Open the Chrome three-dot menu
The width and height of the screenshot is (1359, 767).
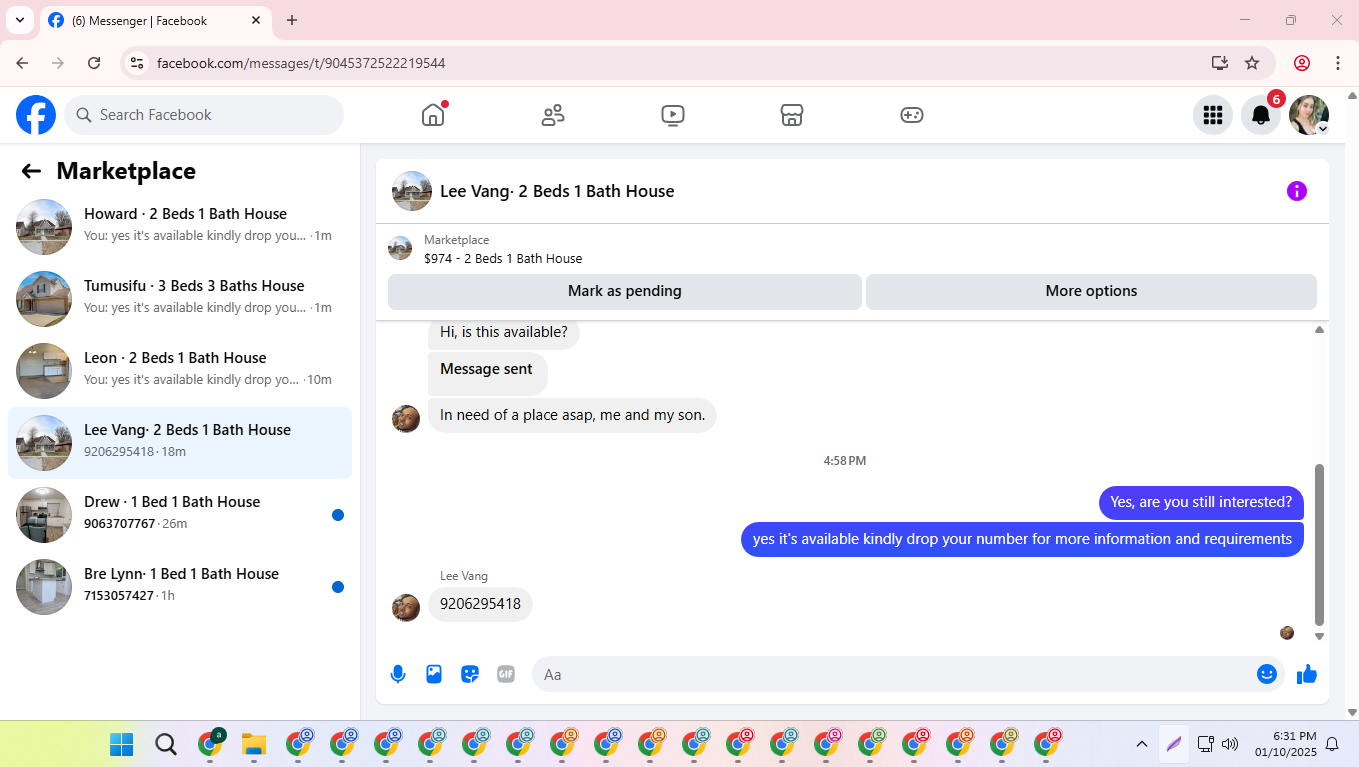pos(1338,63)
